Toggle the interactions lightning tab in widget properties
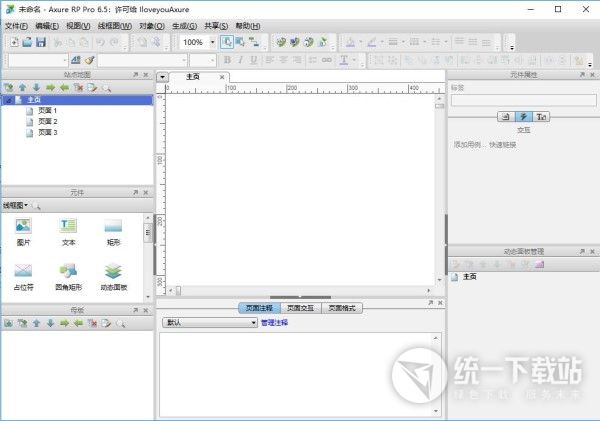 [x=523, y=117]
